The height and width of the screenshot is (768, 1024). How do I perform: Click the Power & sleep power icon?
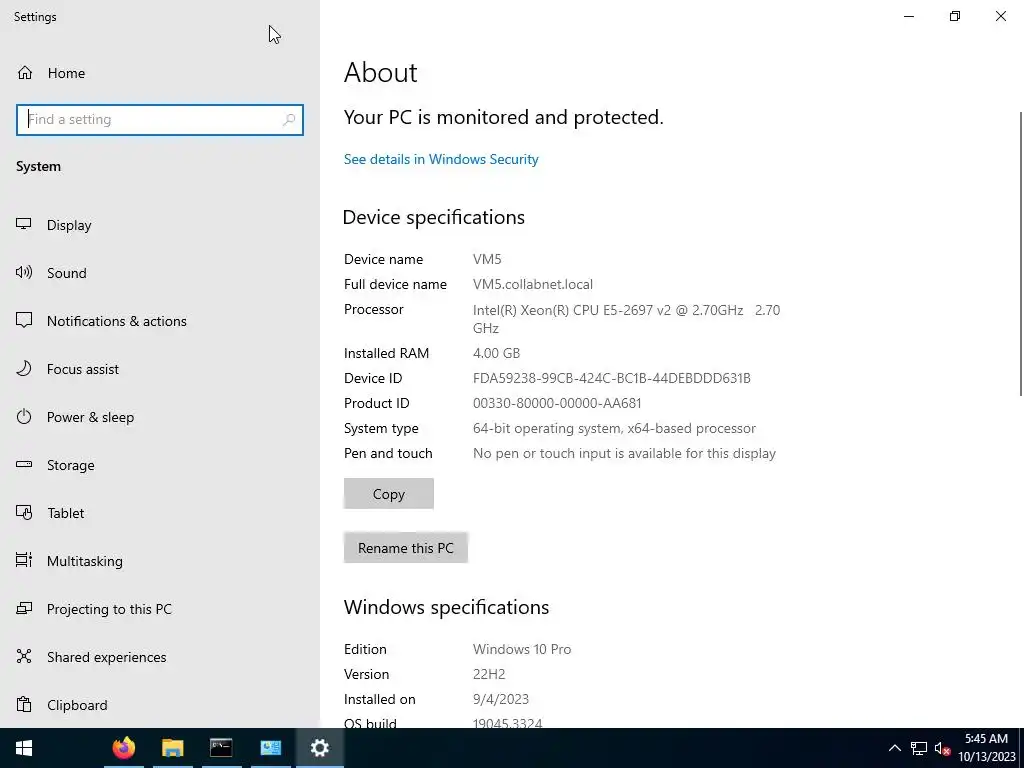click(24, 417)
